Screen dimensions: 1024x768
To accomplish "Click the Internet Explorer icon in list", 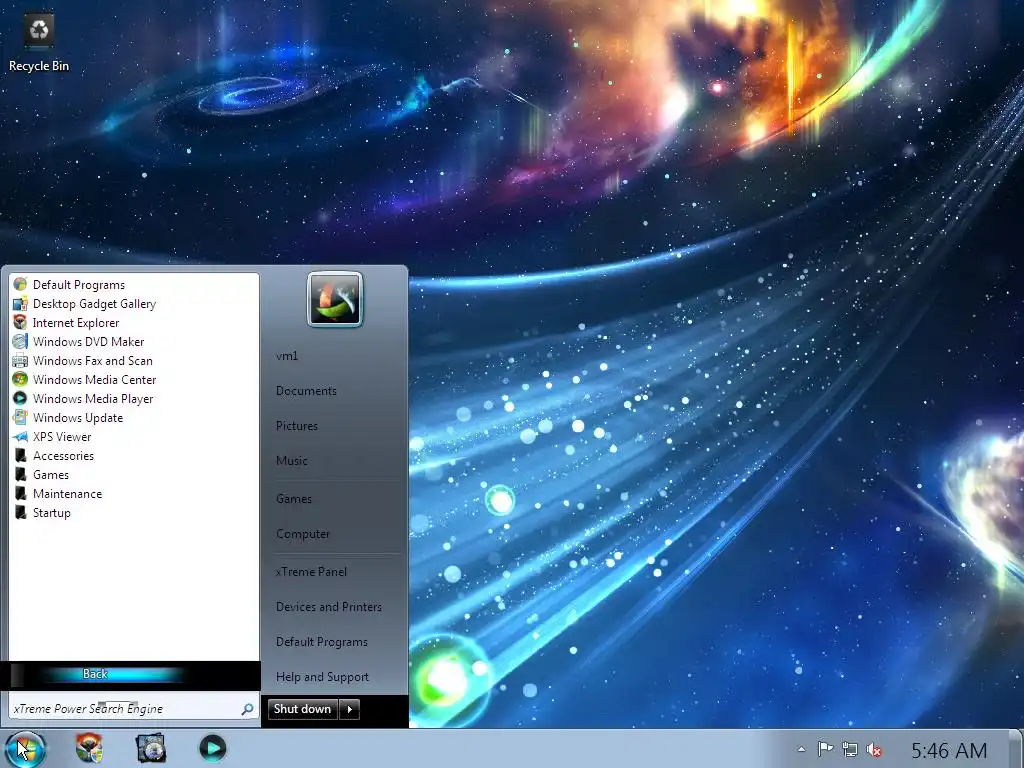I will (x=20, y=323).
